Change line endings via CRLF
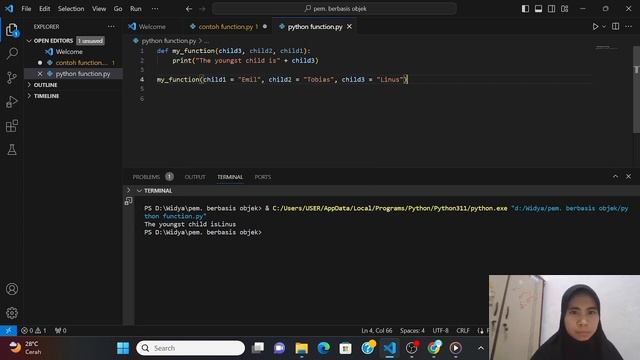Viewport: 640px width, 360px height. pyautogui.click(x=463, y=331)
